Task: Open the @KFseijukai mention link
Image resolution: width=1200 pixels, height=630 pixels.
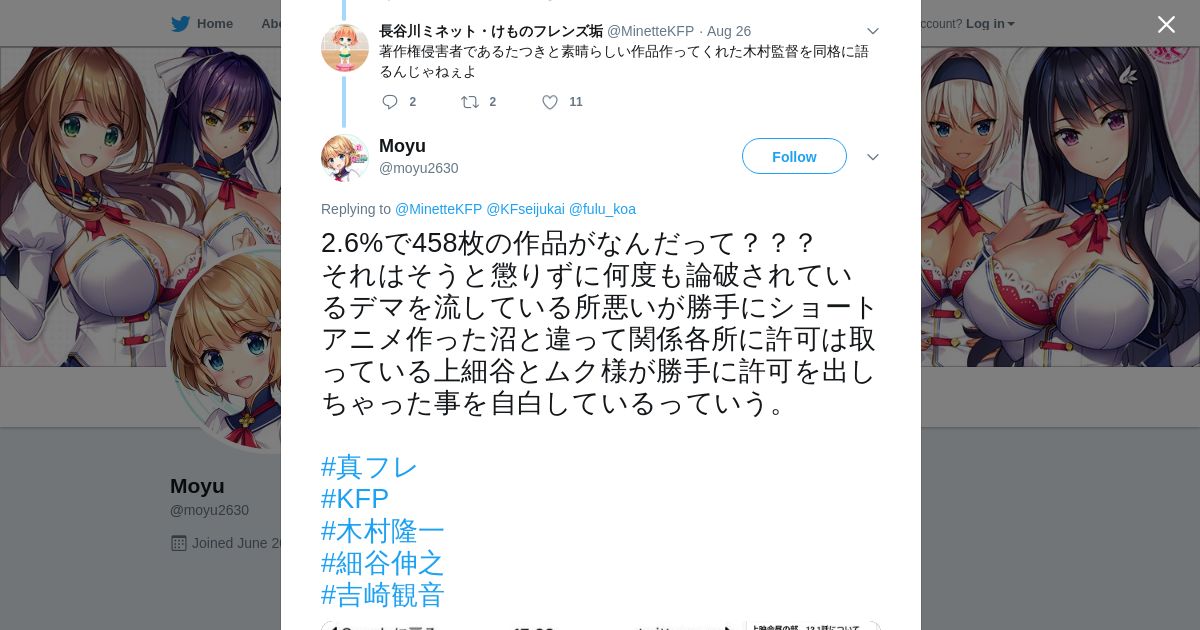Action: click(525, 209)
